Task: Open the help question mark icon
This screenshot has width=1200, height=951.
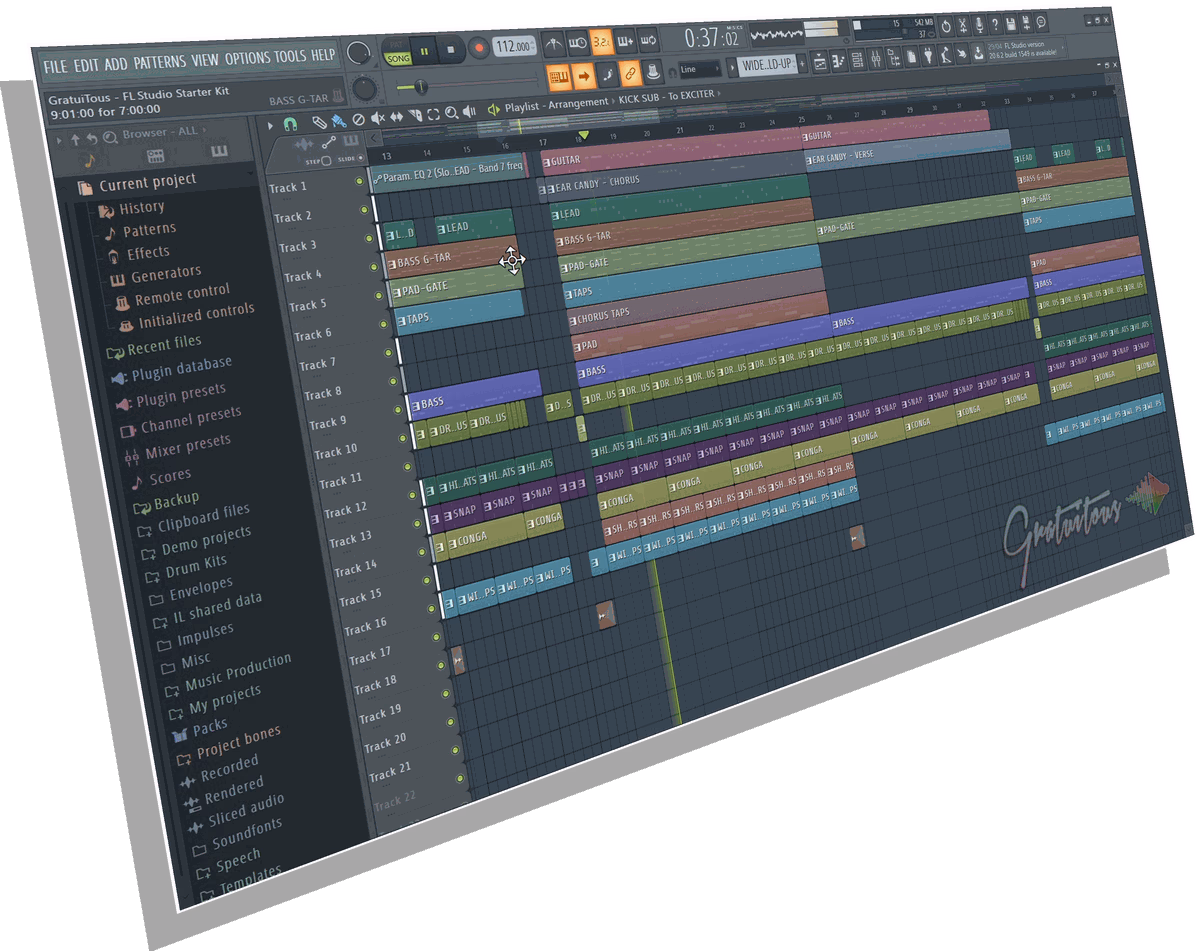Action: pos(995,24)
